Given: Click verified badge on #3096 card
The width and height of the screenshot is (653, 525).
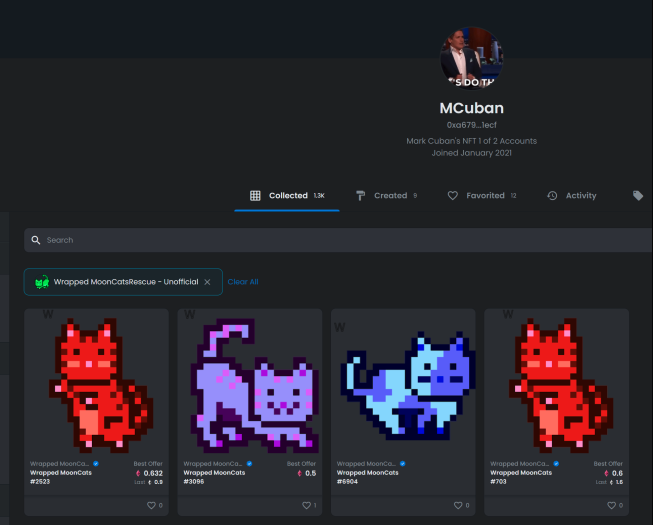Looking at the screenshot, I should point(249,464).
